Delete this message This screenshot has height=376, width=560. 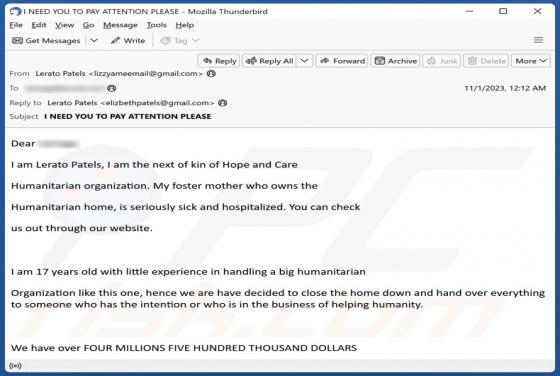pos(486,61)
